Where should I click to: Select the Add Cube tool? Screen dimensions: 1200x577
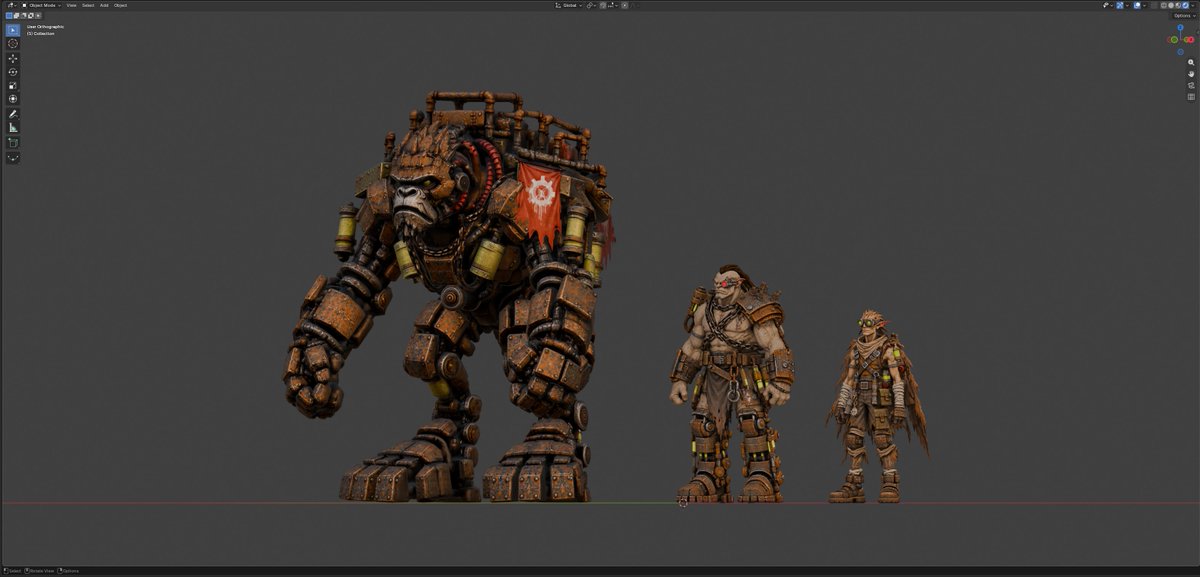tap(13, 143)
